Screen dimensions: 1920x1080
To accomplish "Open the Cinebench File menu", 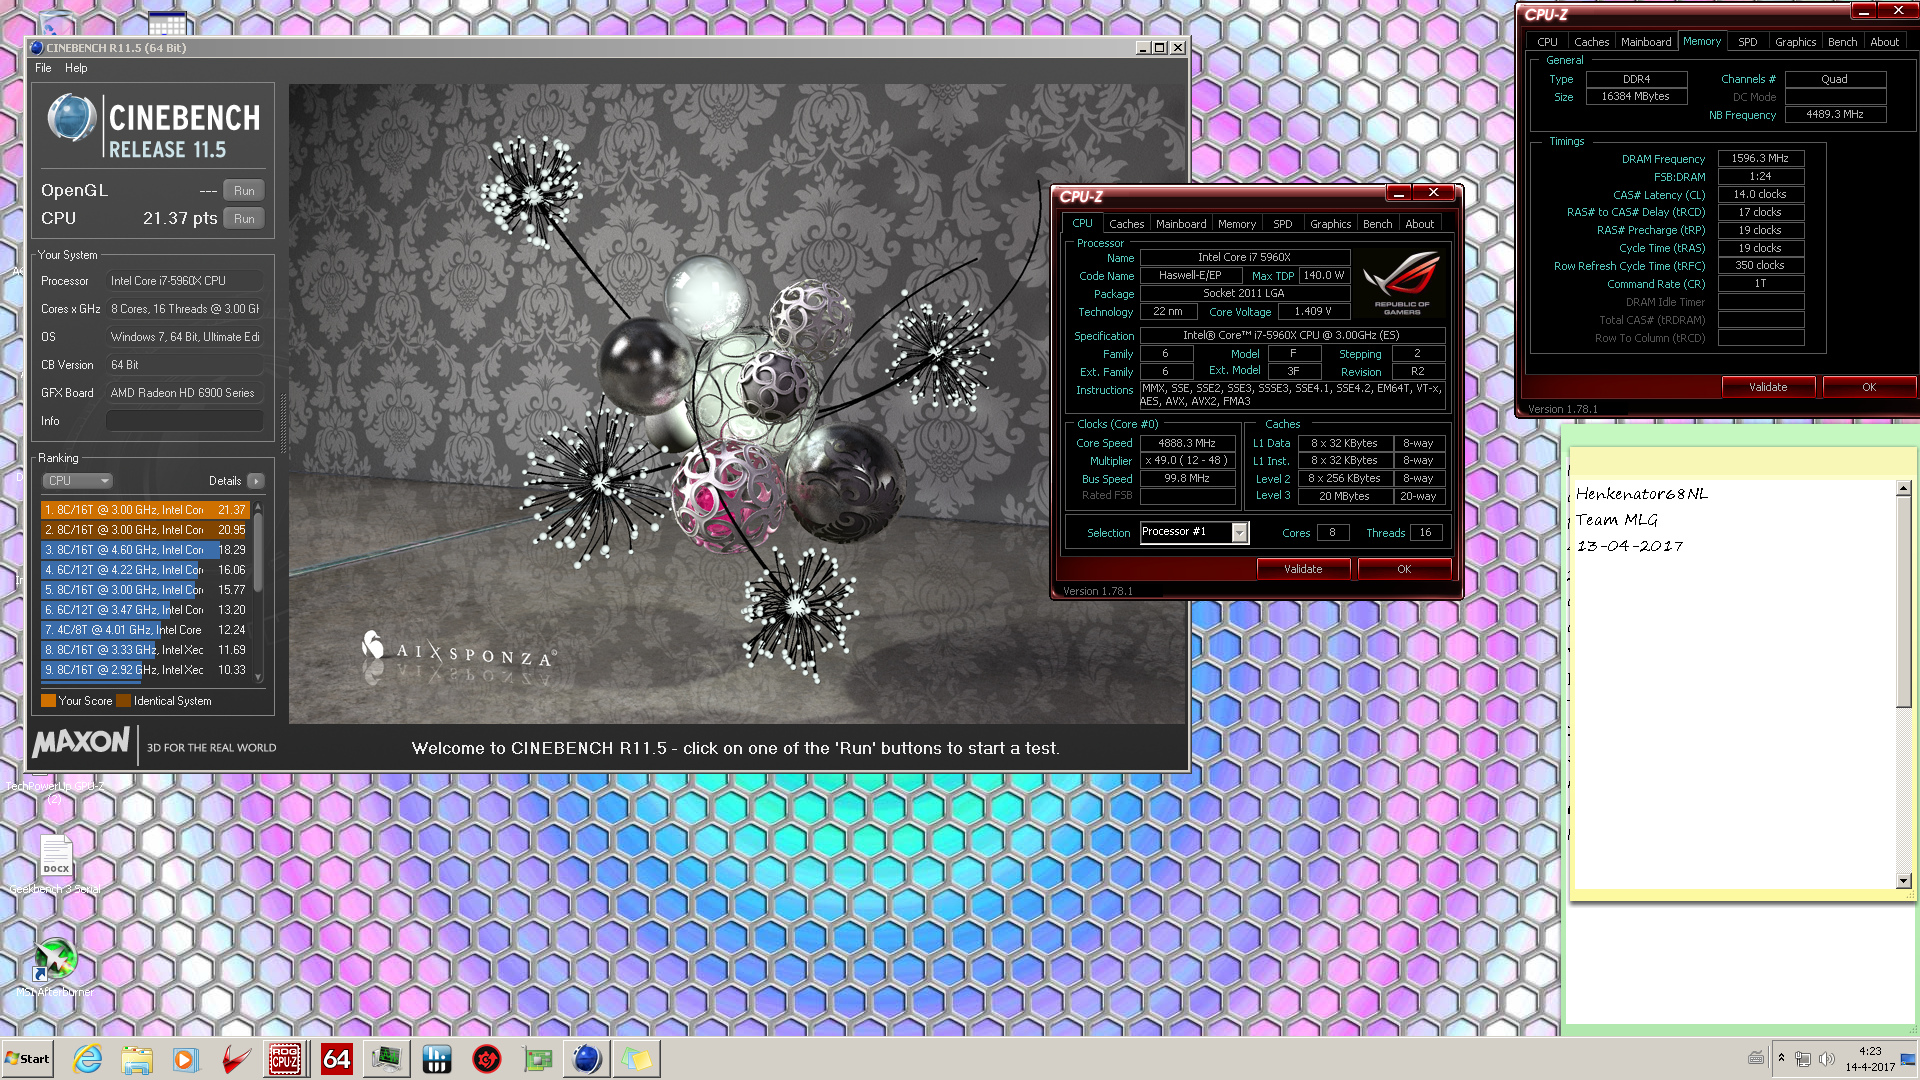I will (43, 68).
